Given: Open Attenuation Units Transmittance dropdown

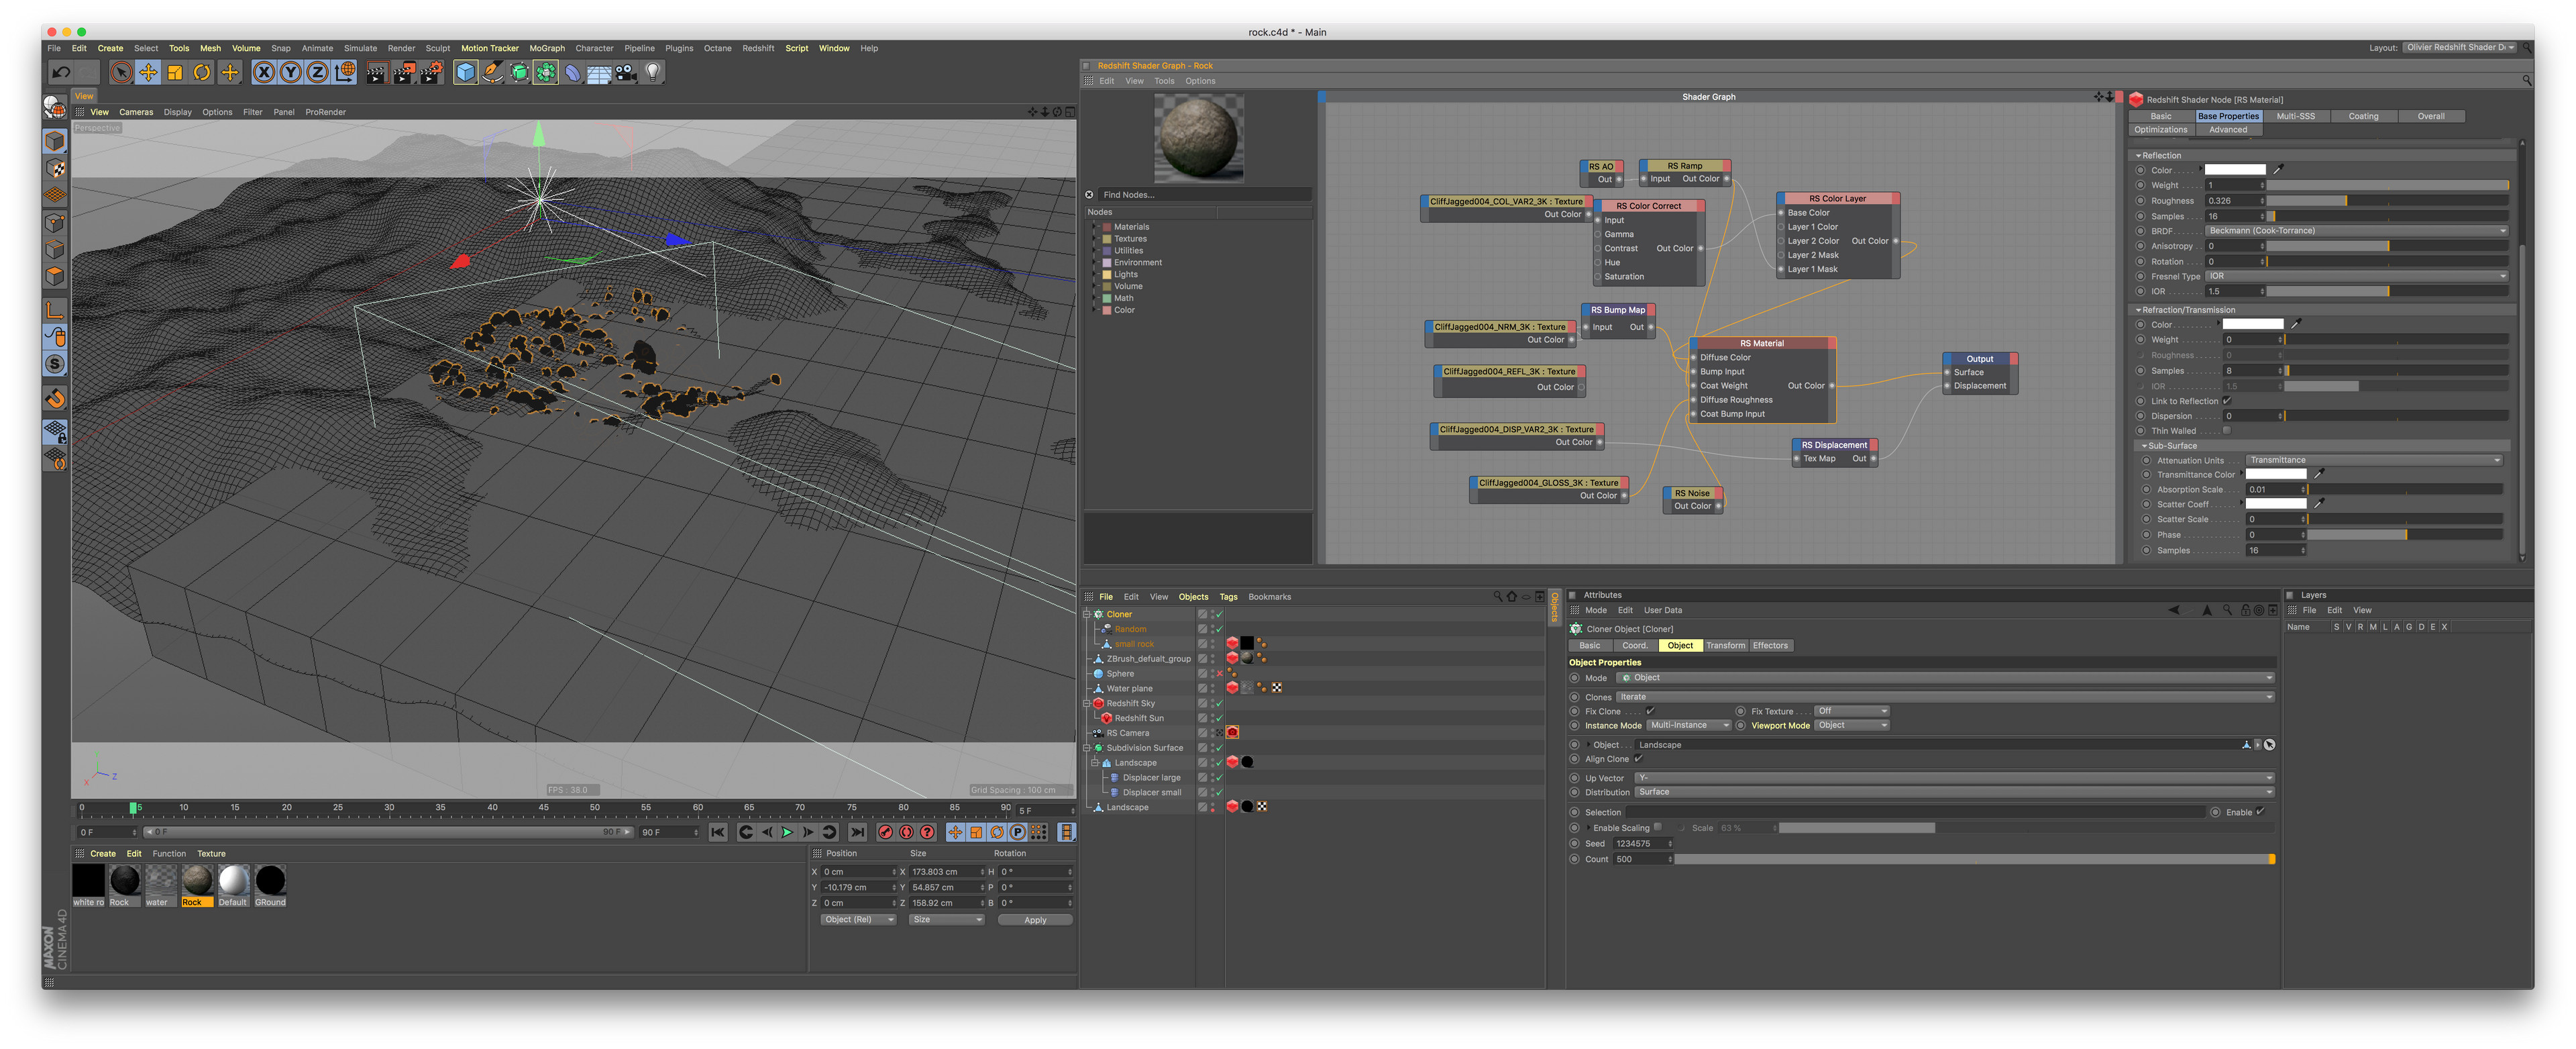Looking at the screenshot, I should pos(2374,460).
